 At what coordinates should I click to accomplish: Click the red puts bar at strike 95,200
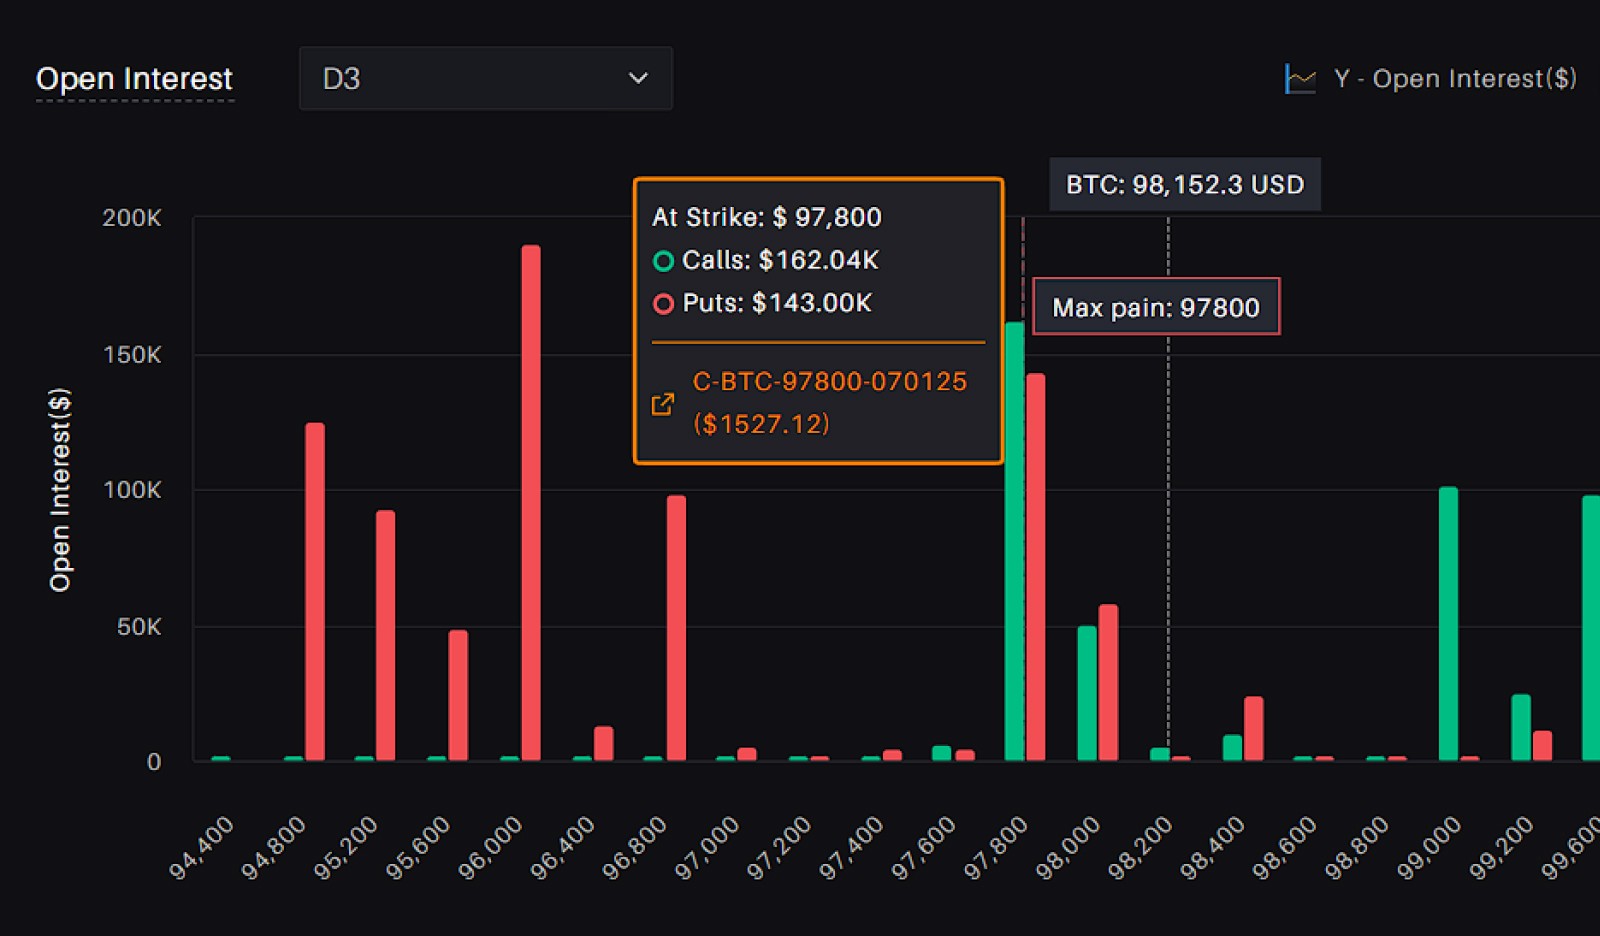[x=385, y=636]
